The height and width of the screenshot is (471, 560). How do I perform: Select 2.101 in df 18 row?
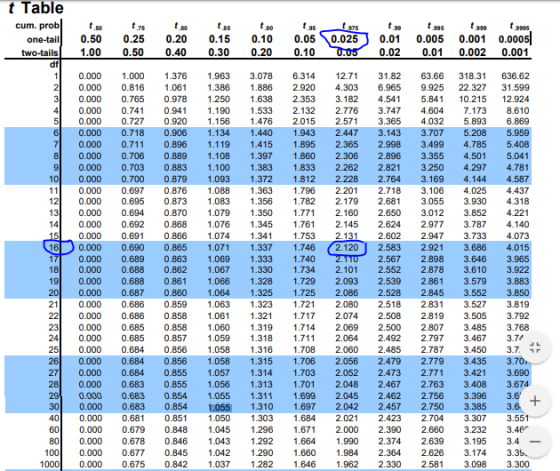pos(346,270)
